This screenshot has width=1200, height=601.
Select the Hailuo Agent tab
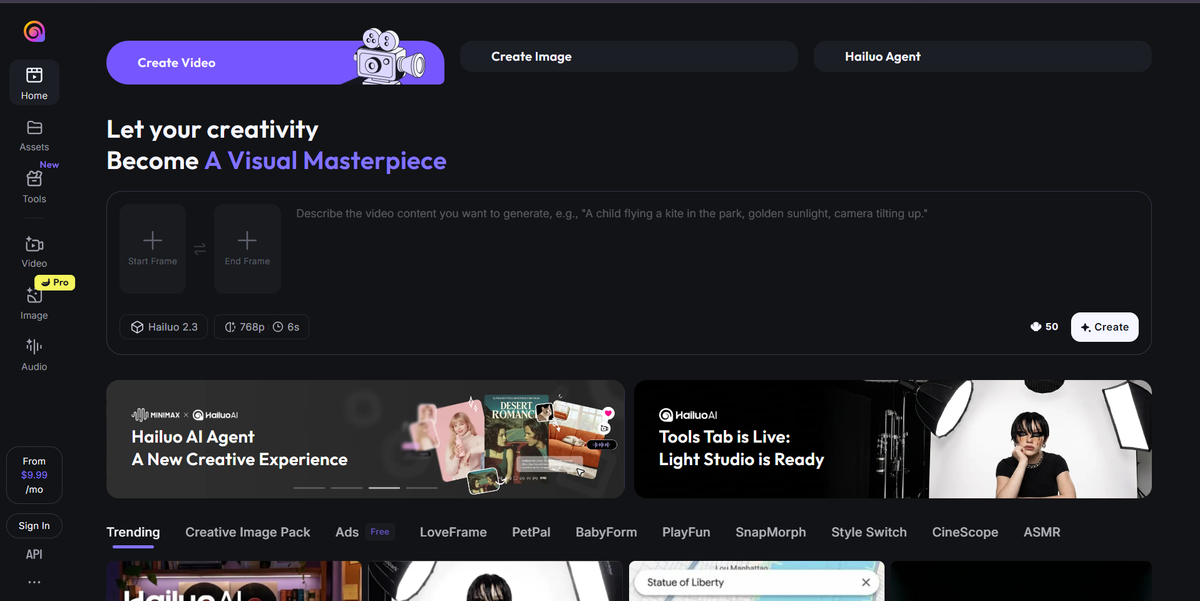983,57
